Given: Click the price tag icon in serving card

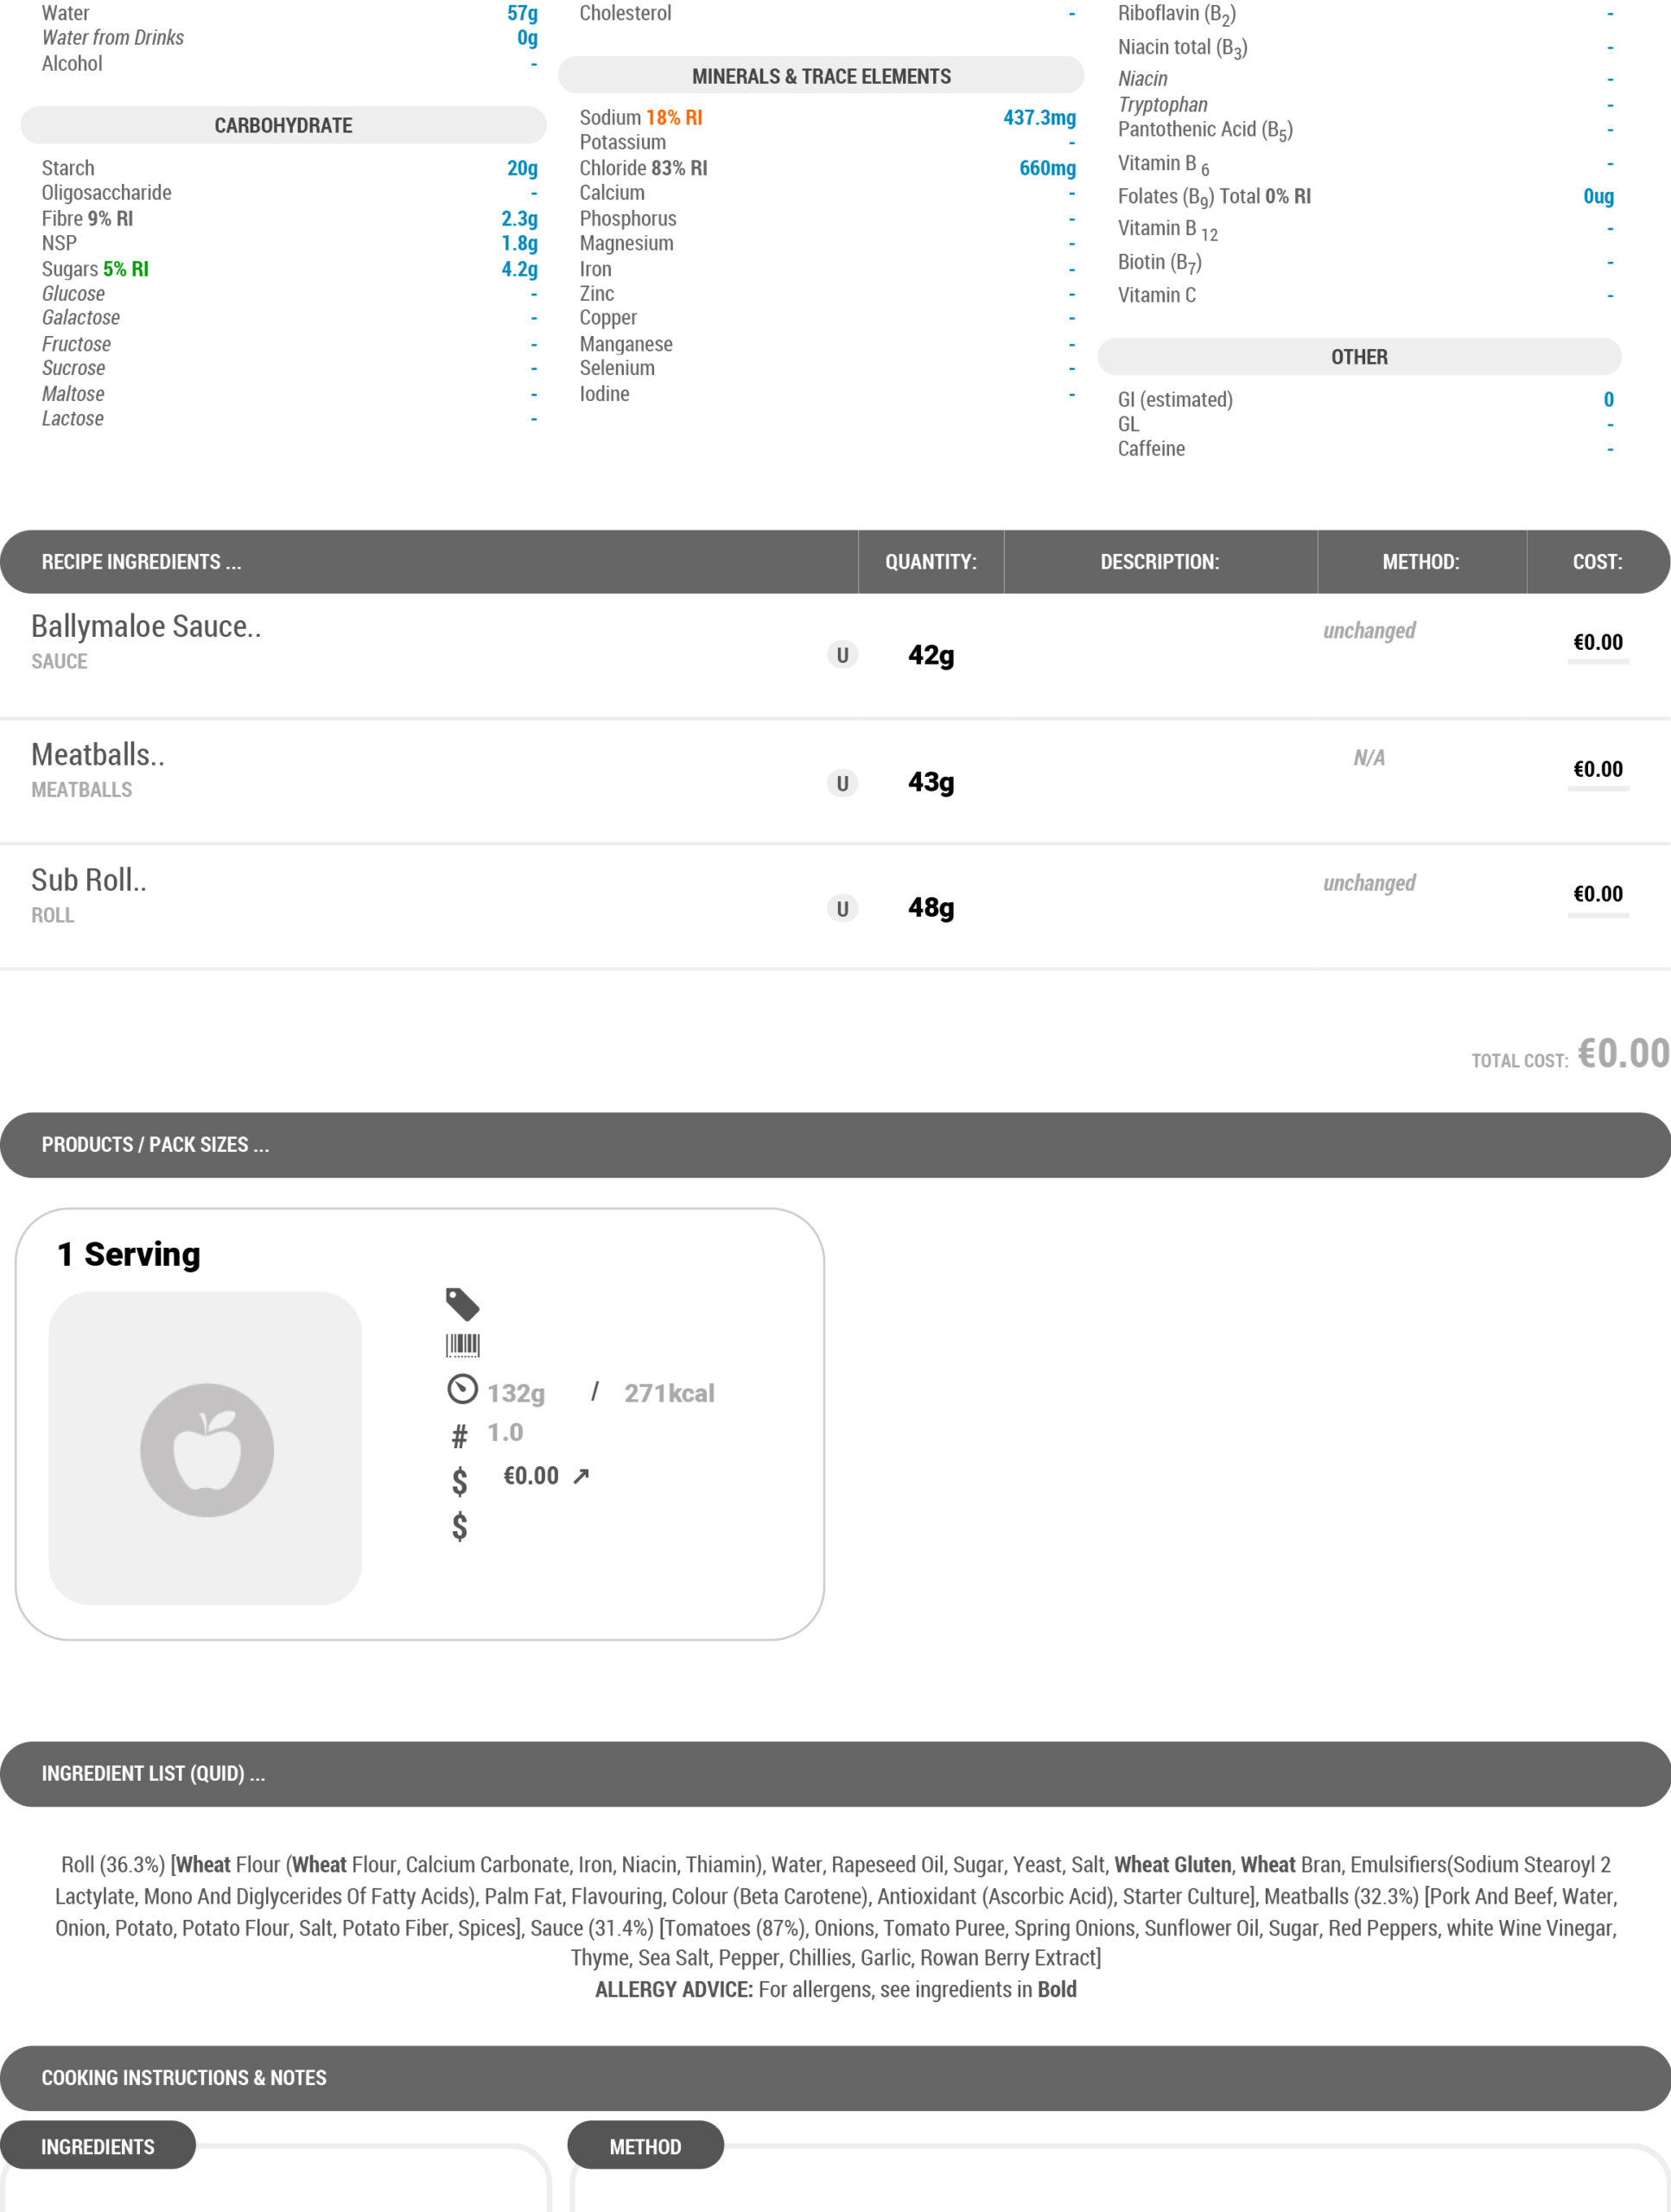Looking at the screenshot, I should pos(462,1304).
